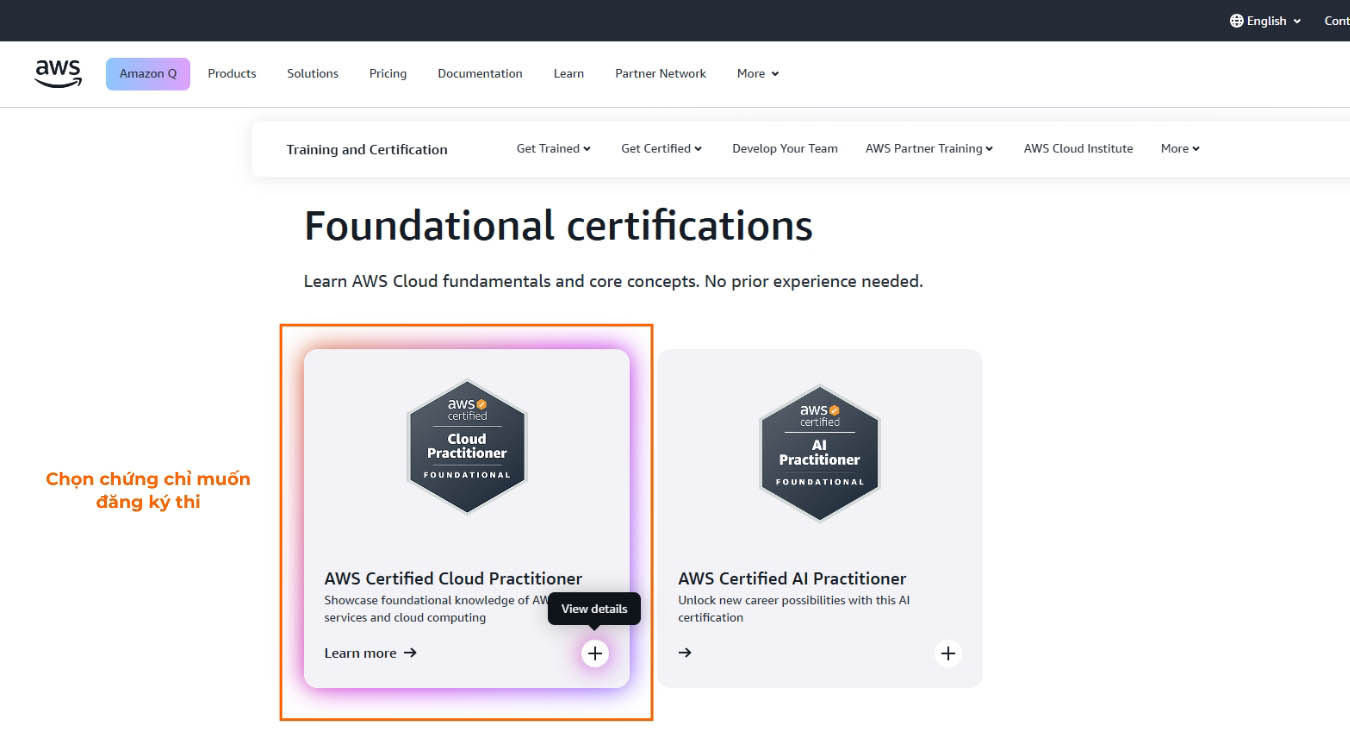Select the Cloud Practitioner hexagon badge

click(x=467, y=447)
